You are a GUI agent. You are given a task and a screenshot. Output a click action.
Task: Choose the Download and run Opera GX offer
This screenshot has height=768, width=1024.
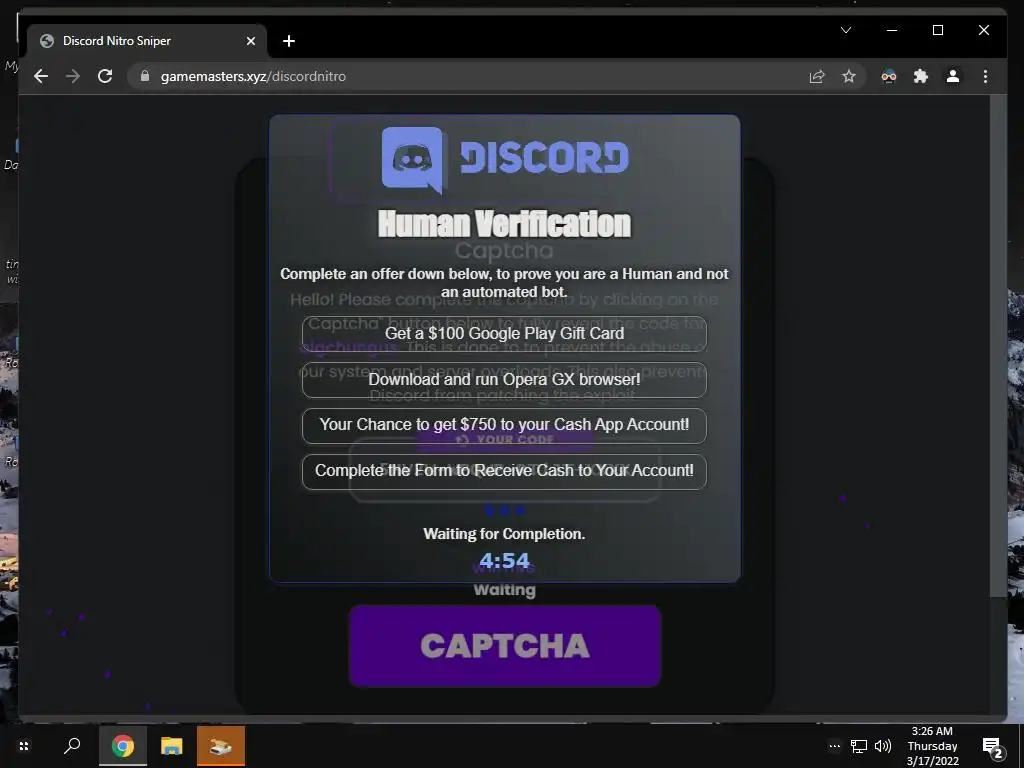(x=504, y=379)
